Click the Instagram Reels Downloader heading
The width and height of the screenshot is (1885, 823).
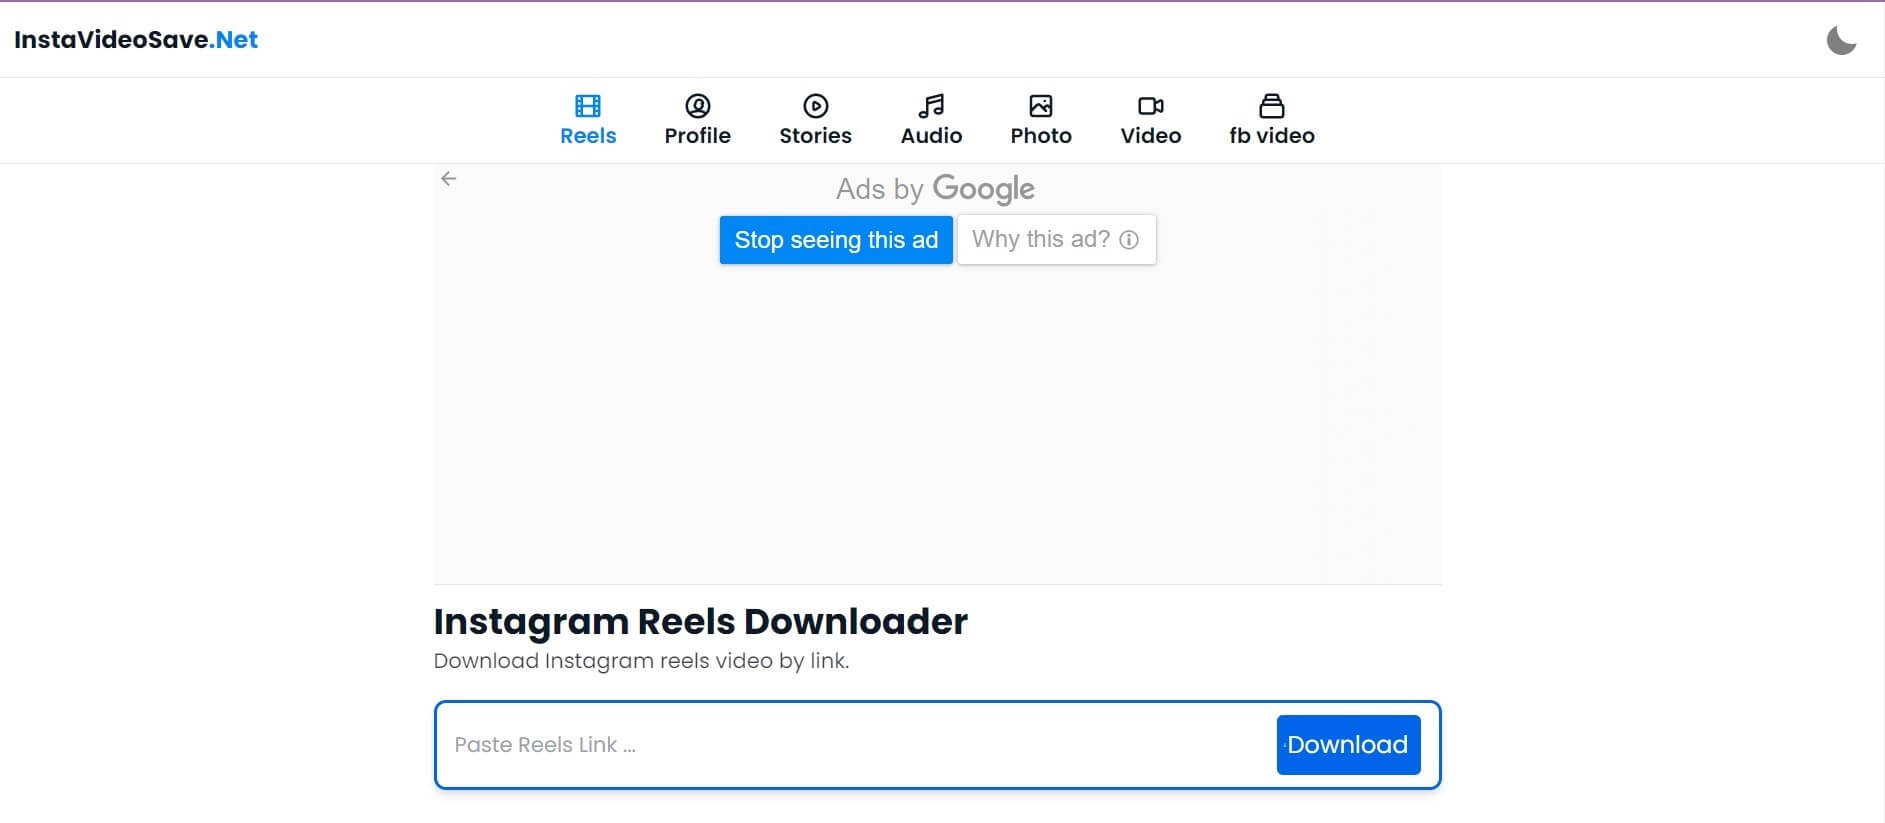pos(700,622)
